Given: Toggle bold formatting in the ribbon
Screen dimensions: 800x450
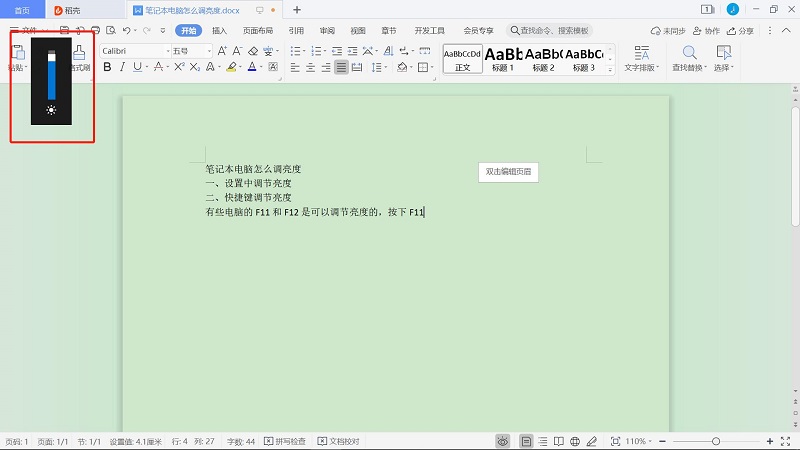Looking at the screenshot, I should point(107,68).
